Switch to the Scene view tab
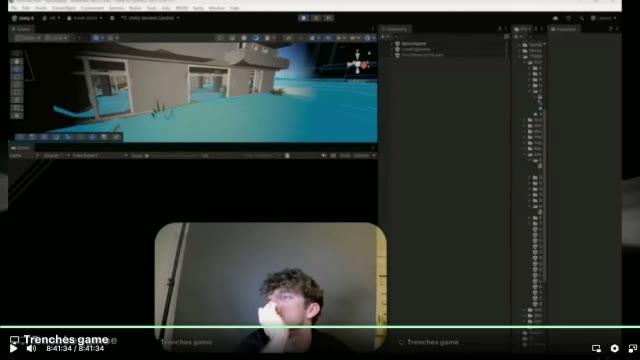Image resolution: width=640 pixels, height=360 pixels. tap(22, 29)
